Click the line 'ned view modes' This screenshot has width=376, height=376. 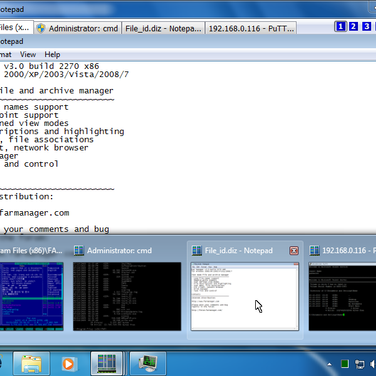[x=34, y=123]
